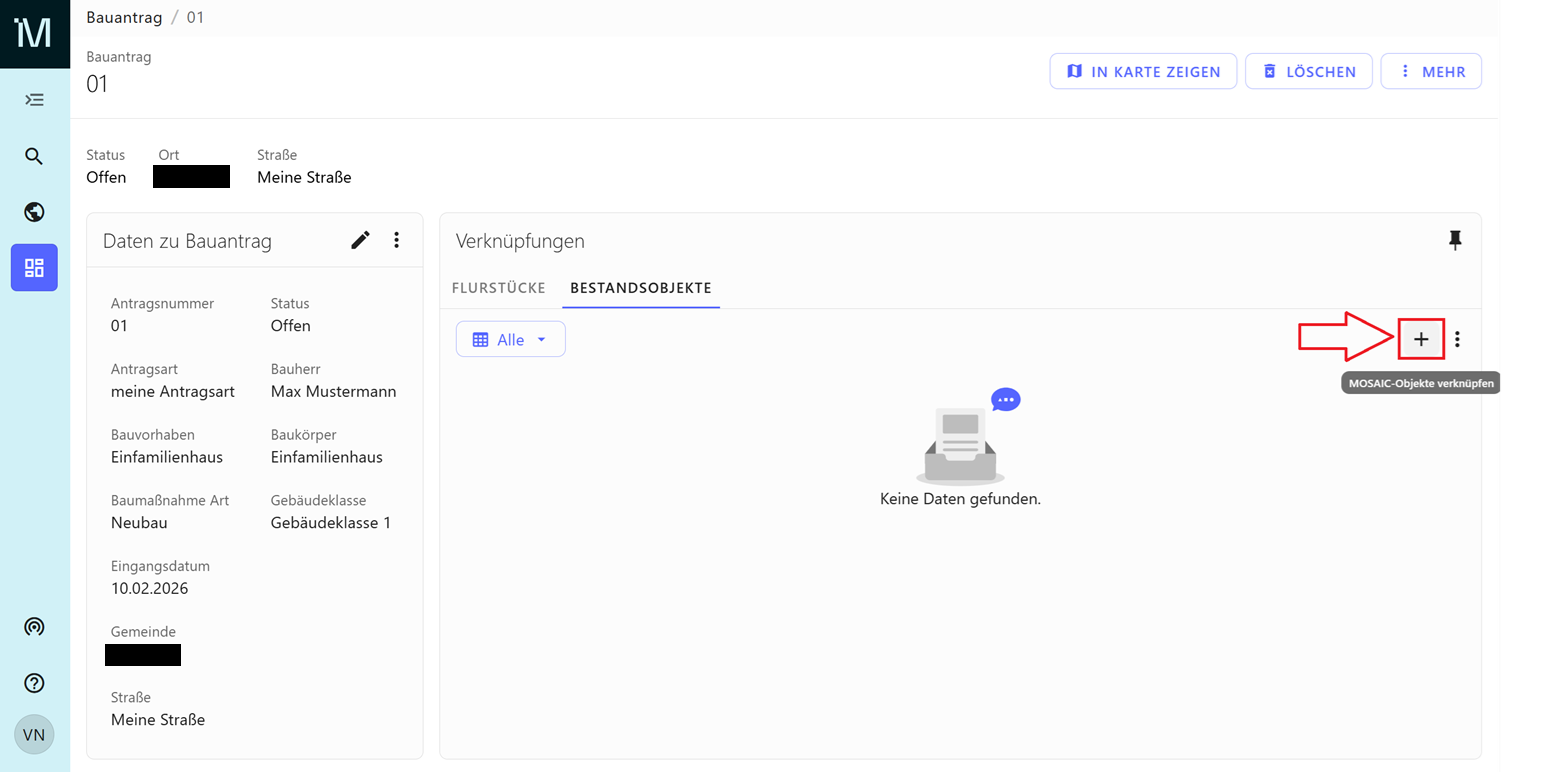Open the three-dot menu next to the plus button
Viewport: 1560px width, 772px height.
coord(1457,339)
